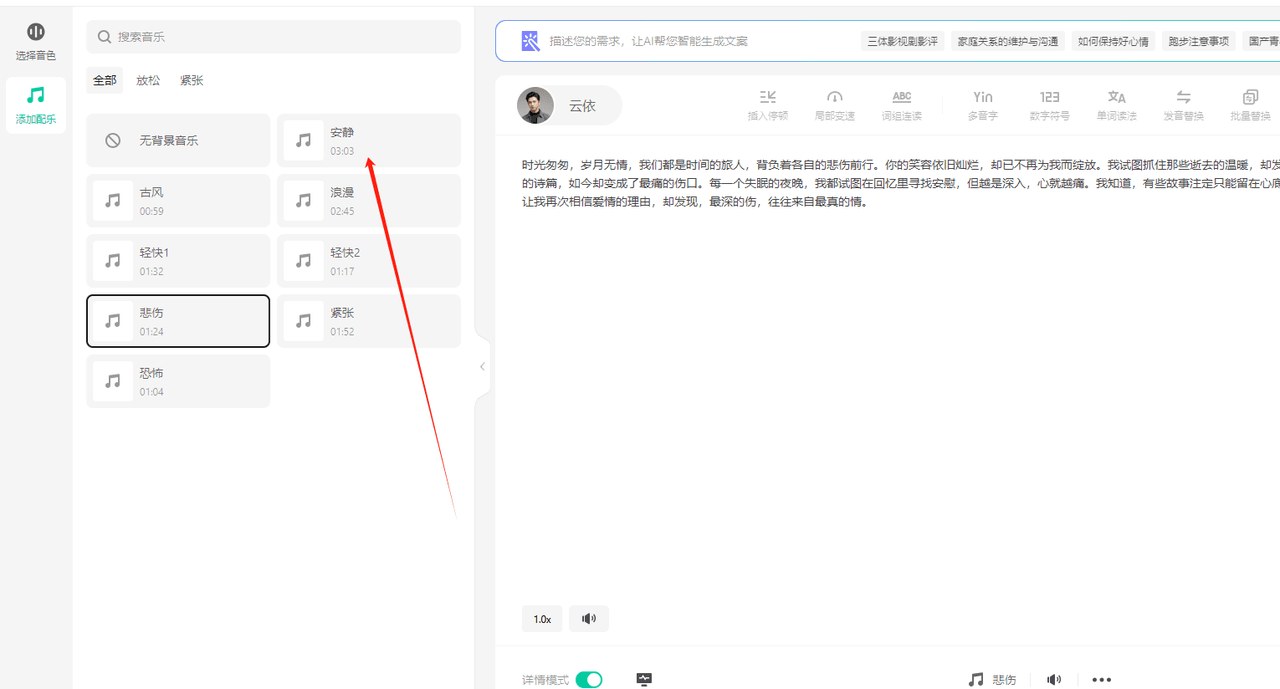
Task: Focus the AI 描述您的需求 prompt field
Action: [x=649, y=41]
